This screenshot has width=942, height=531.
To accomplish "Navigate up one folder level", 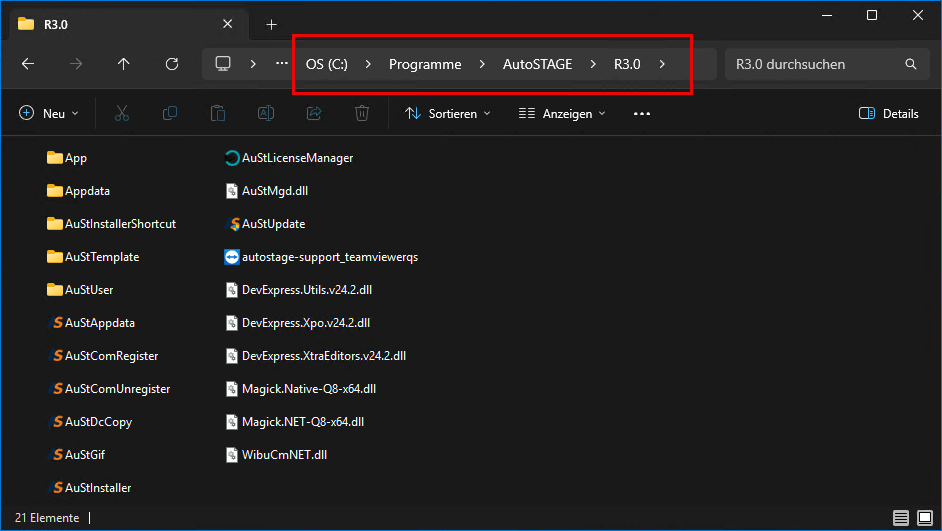I will [123, 64].
